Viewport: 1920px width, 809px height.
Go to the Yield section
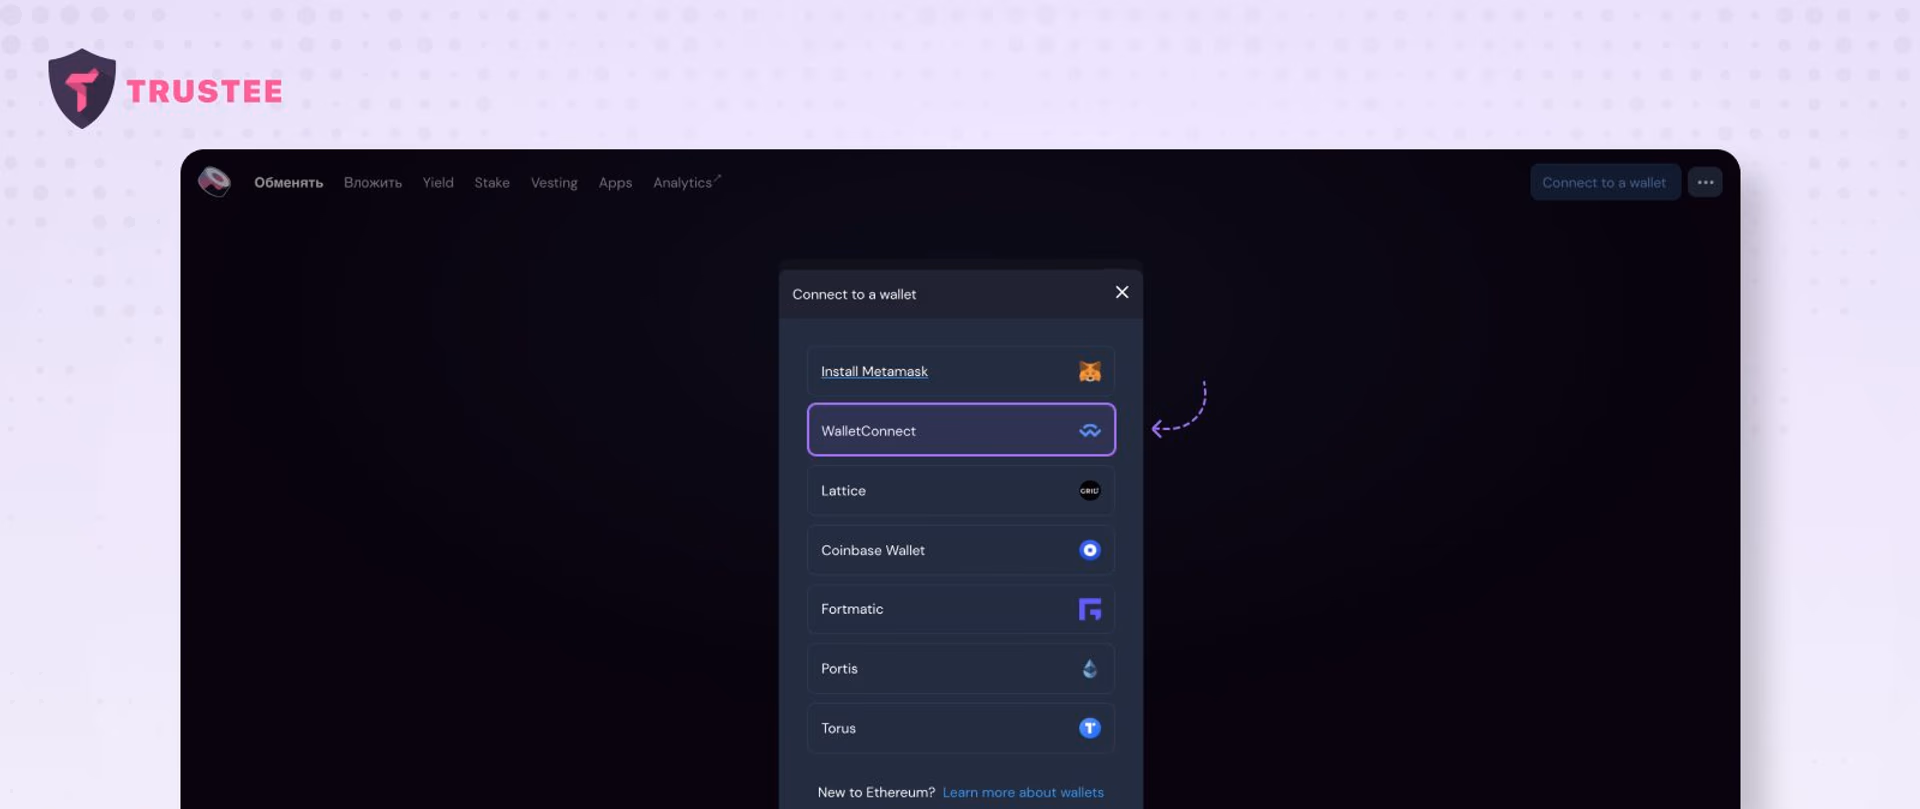(x=438, y=183)
